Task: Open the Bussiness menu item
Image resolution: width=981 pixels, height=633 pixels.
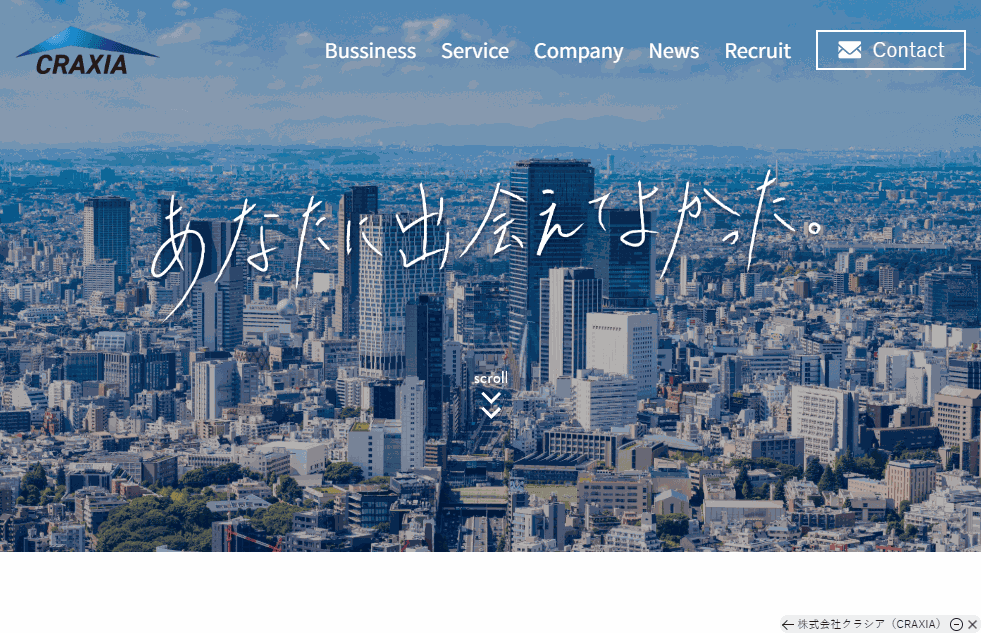Action: (370, 51)
